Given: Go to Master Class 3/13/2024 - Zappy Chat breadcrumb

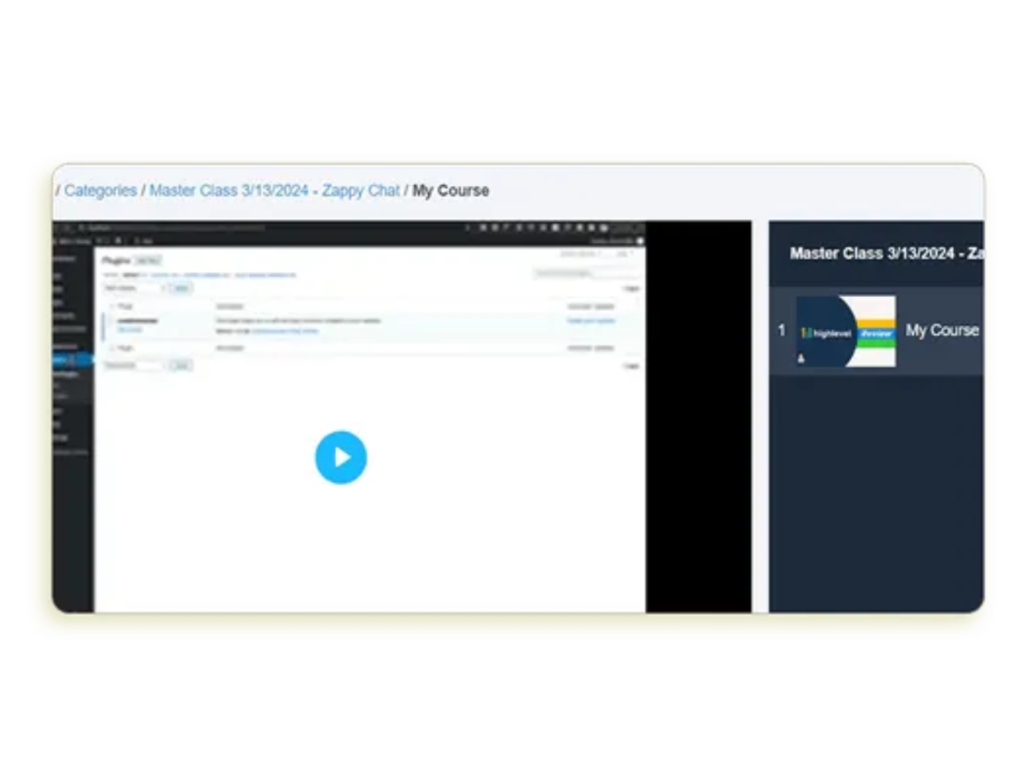Looking at the screenshot, I should (x=274, y=190).
